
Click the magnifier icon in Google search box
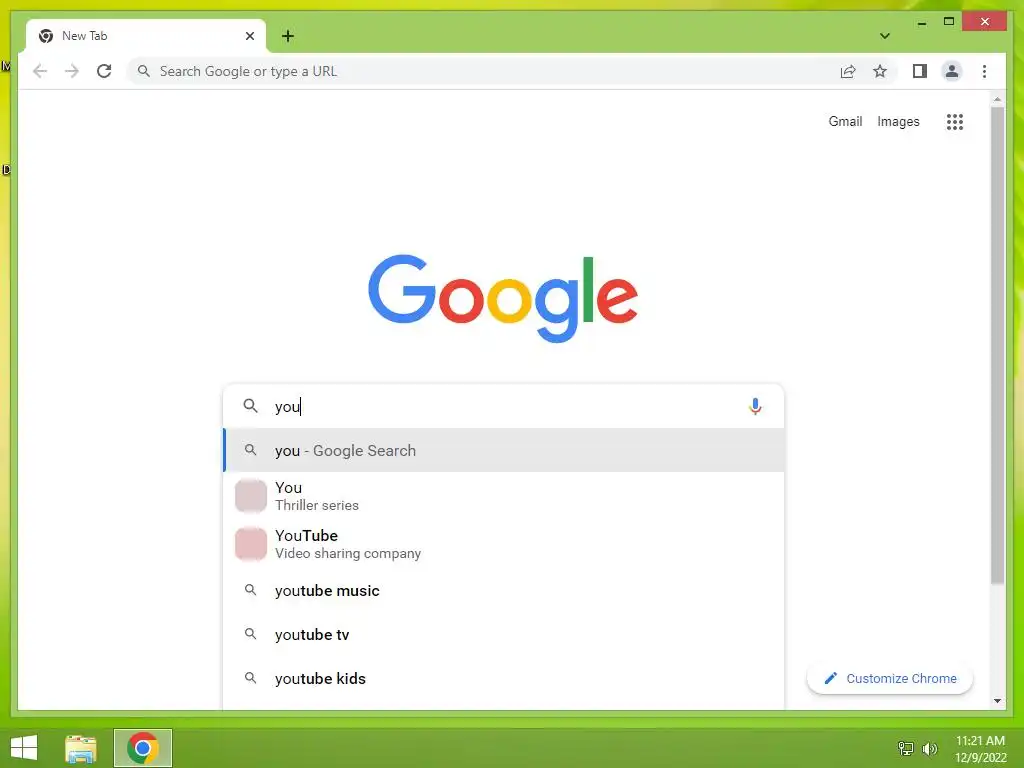(250, 406)
